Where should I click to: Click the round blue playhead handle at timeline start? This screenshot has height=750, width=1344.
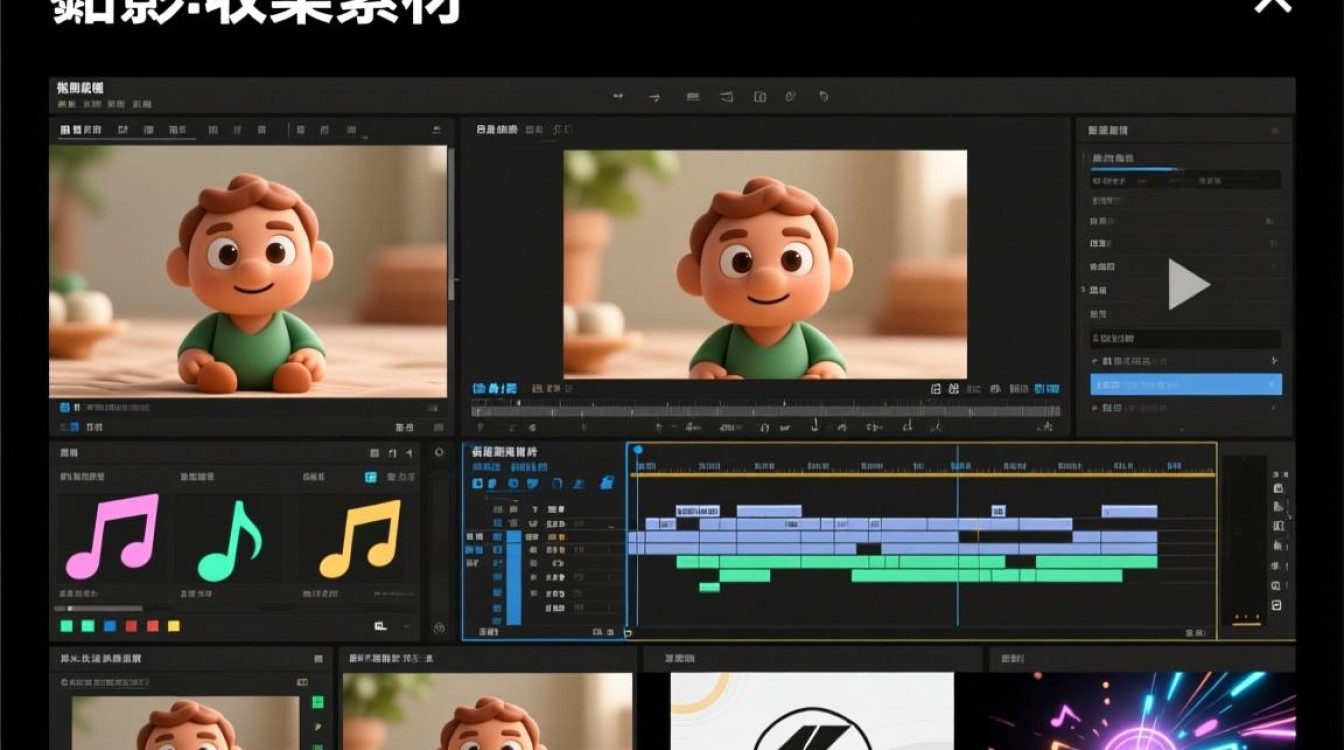[x=638, y=450]
